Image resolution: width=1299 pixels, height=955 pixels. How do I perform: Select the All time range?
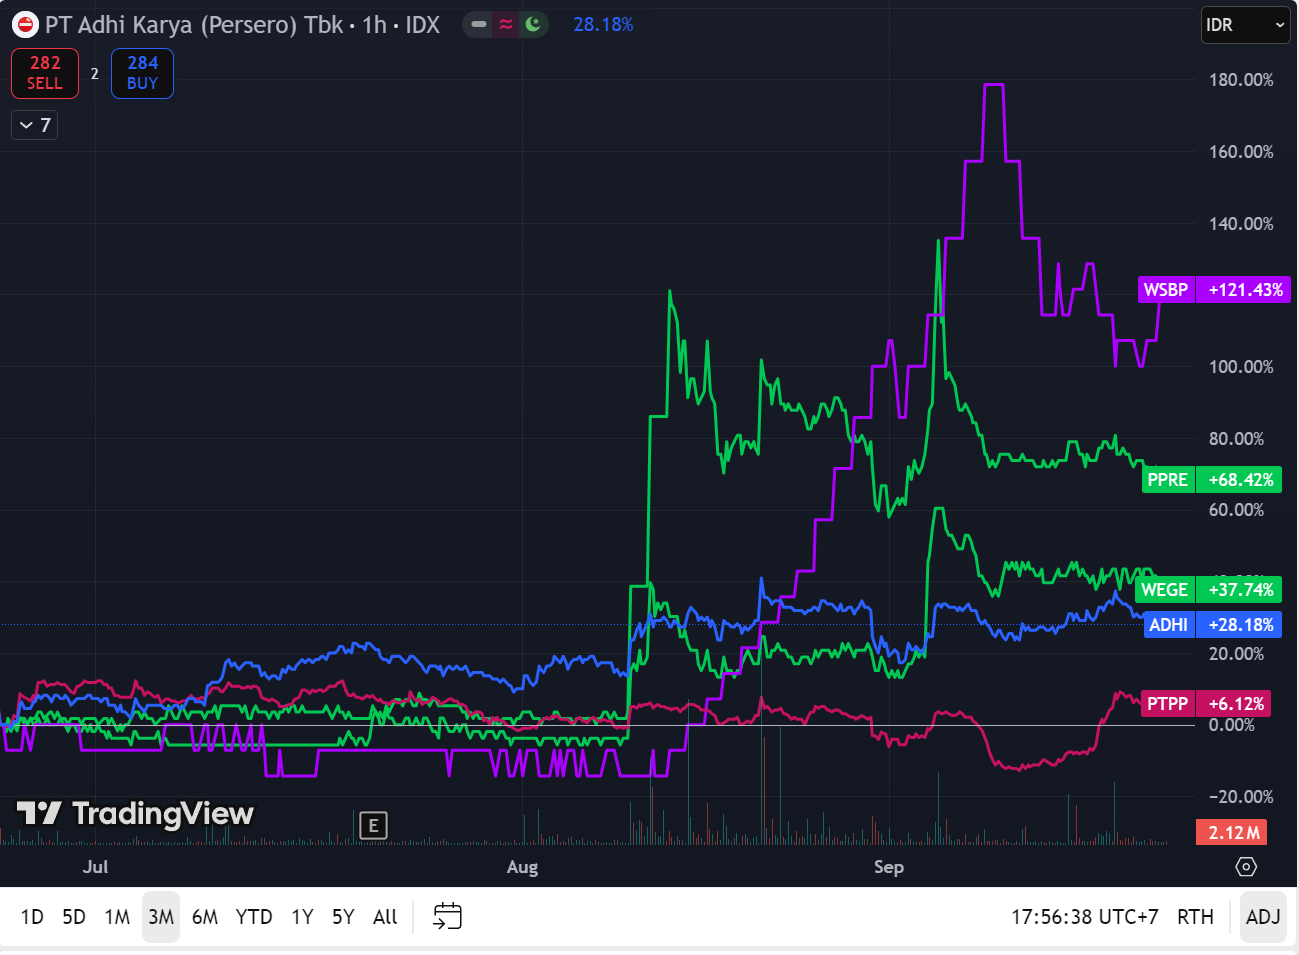pos(385,917)
